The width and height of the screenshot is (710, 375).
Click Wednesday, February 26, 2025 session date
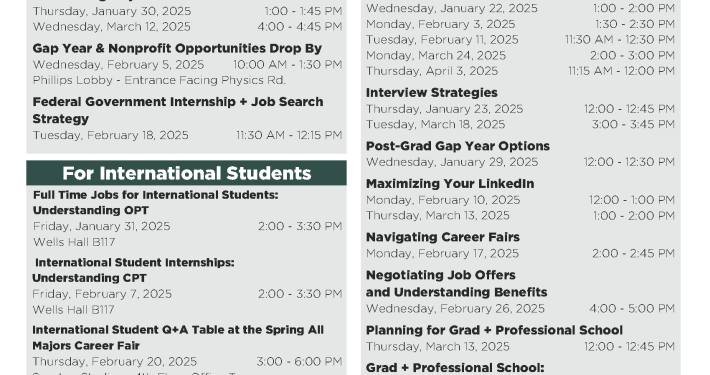[x=455, y=308]
